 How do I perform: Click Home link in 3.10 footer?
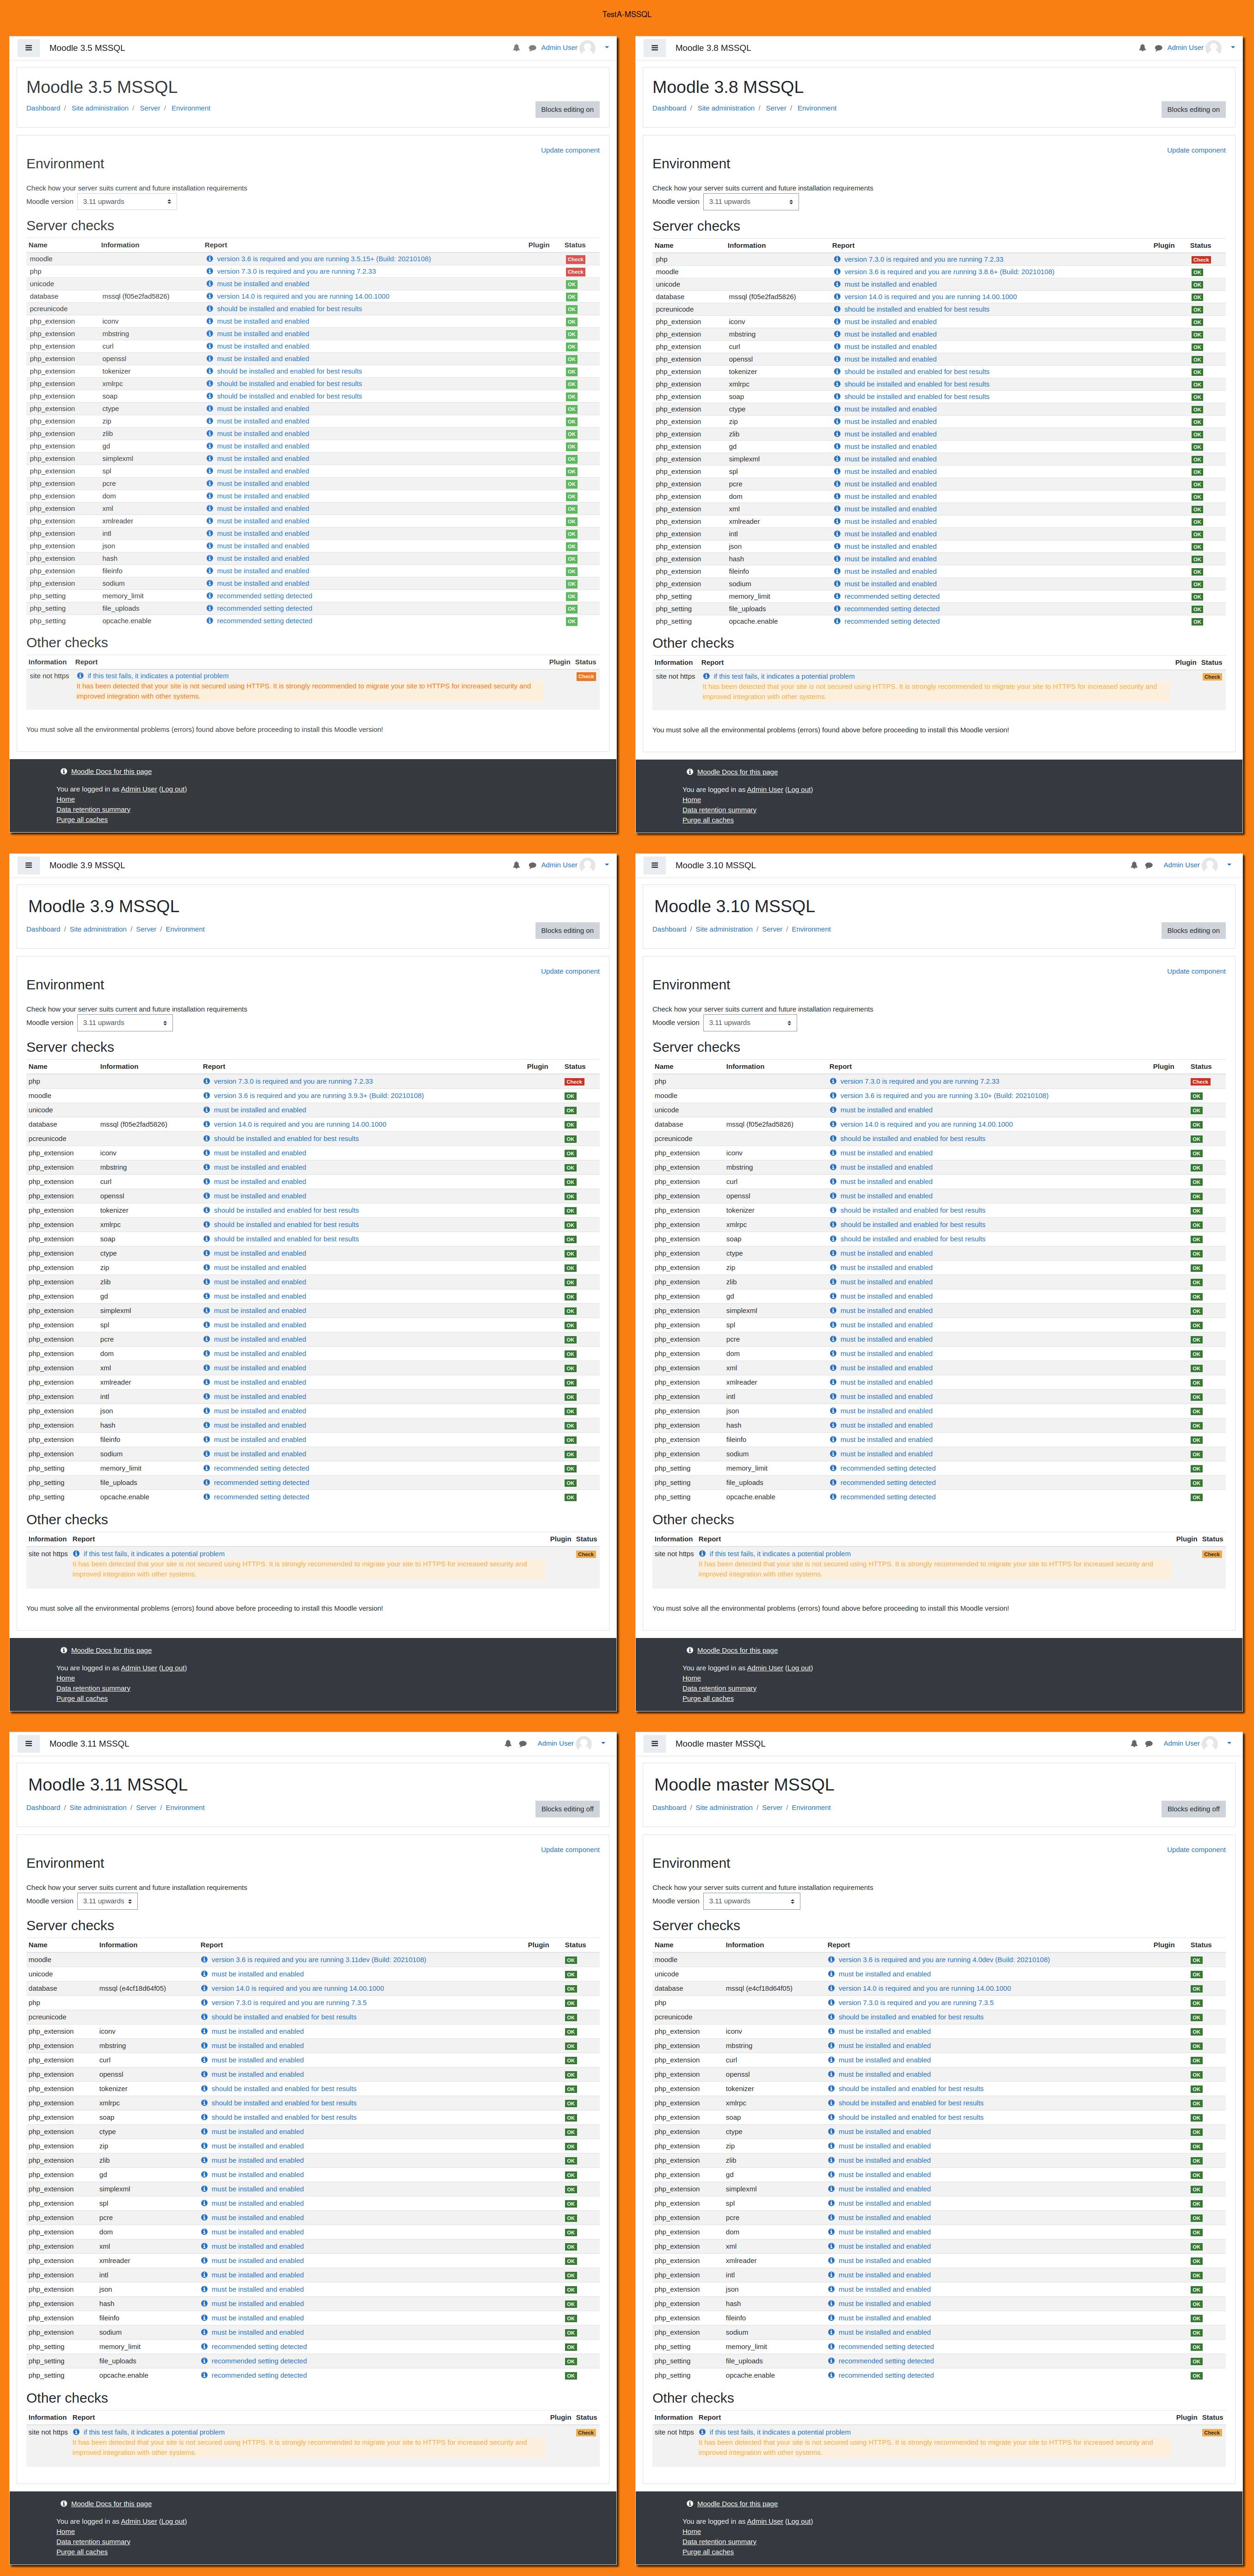(x=691, y=1678)
